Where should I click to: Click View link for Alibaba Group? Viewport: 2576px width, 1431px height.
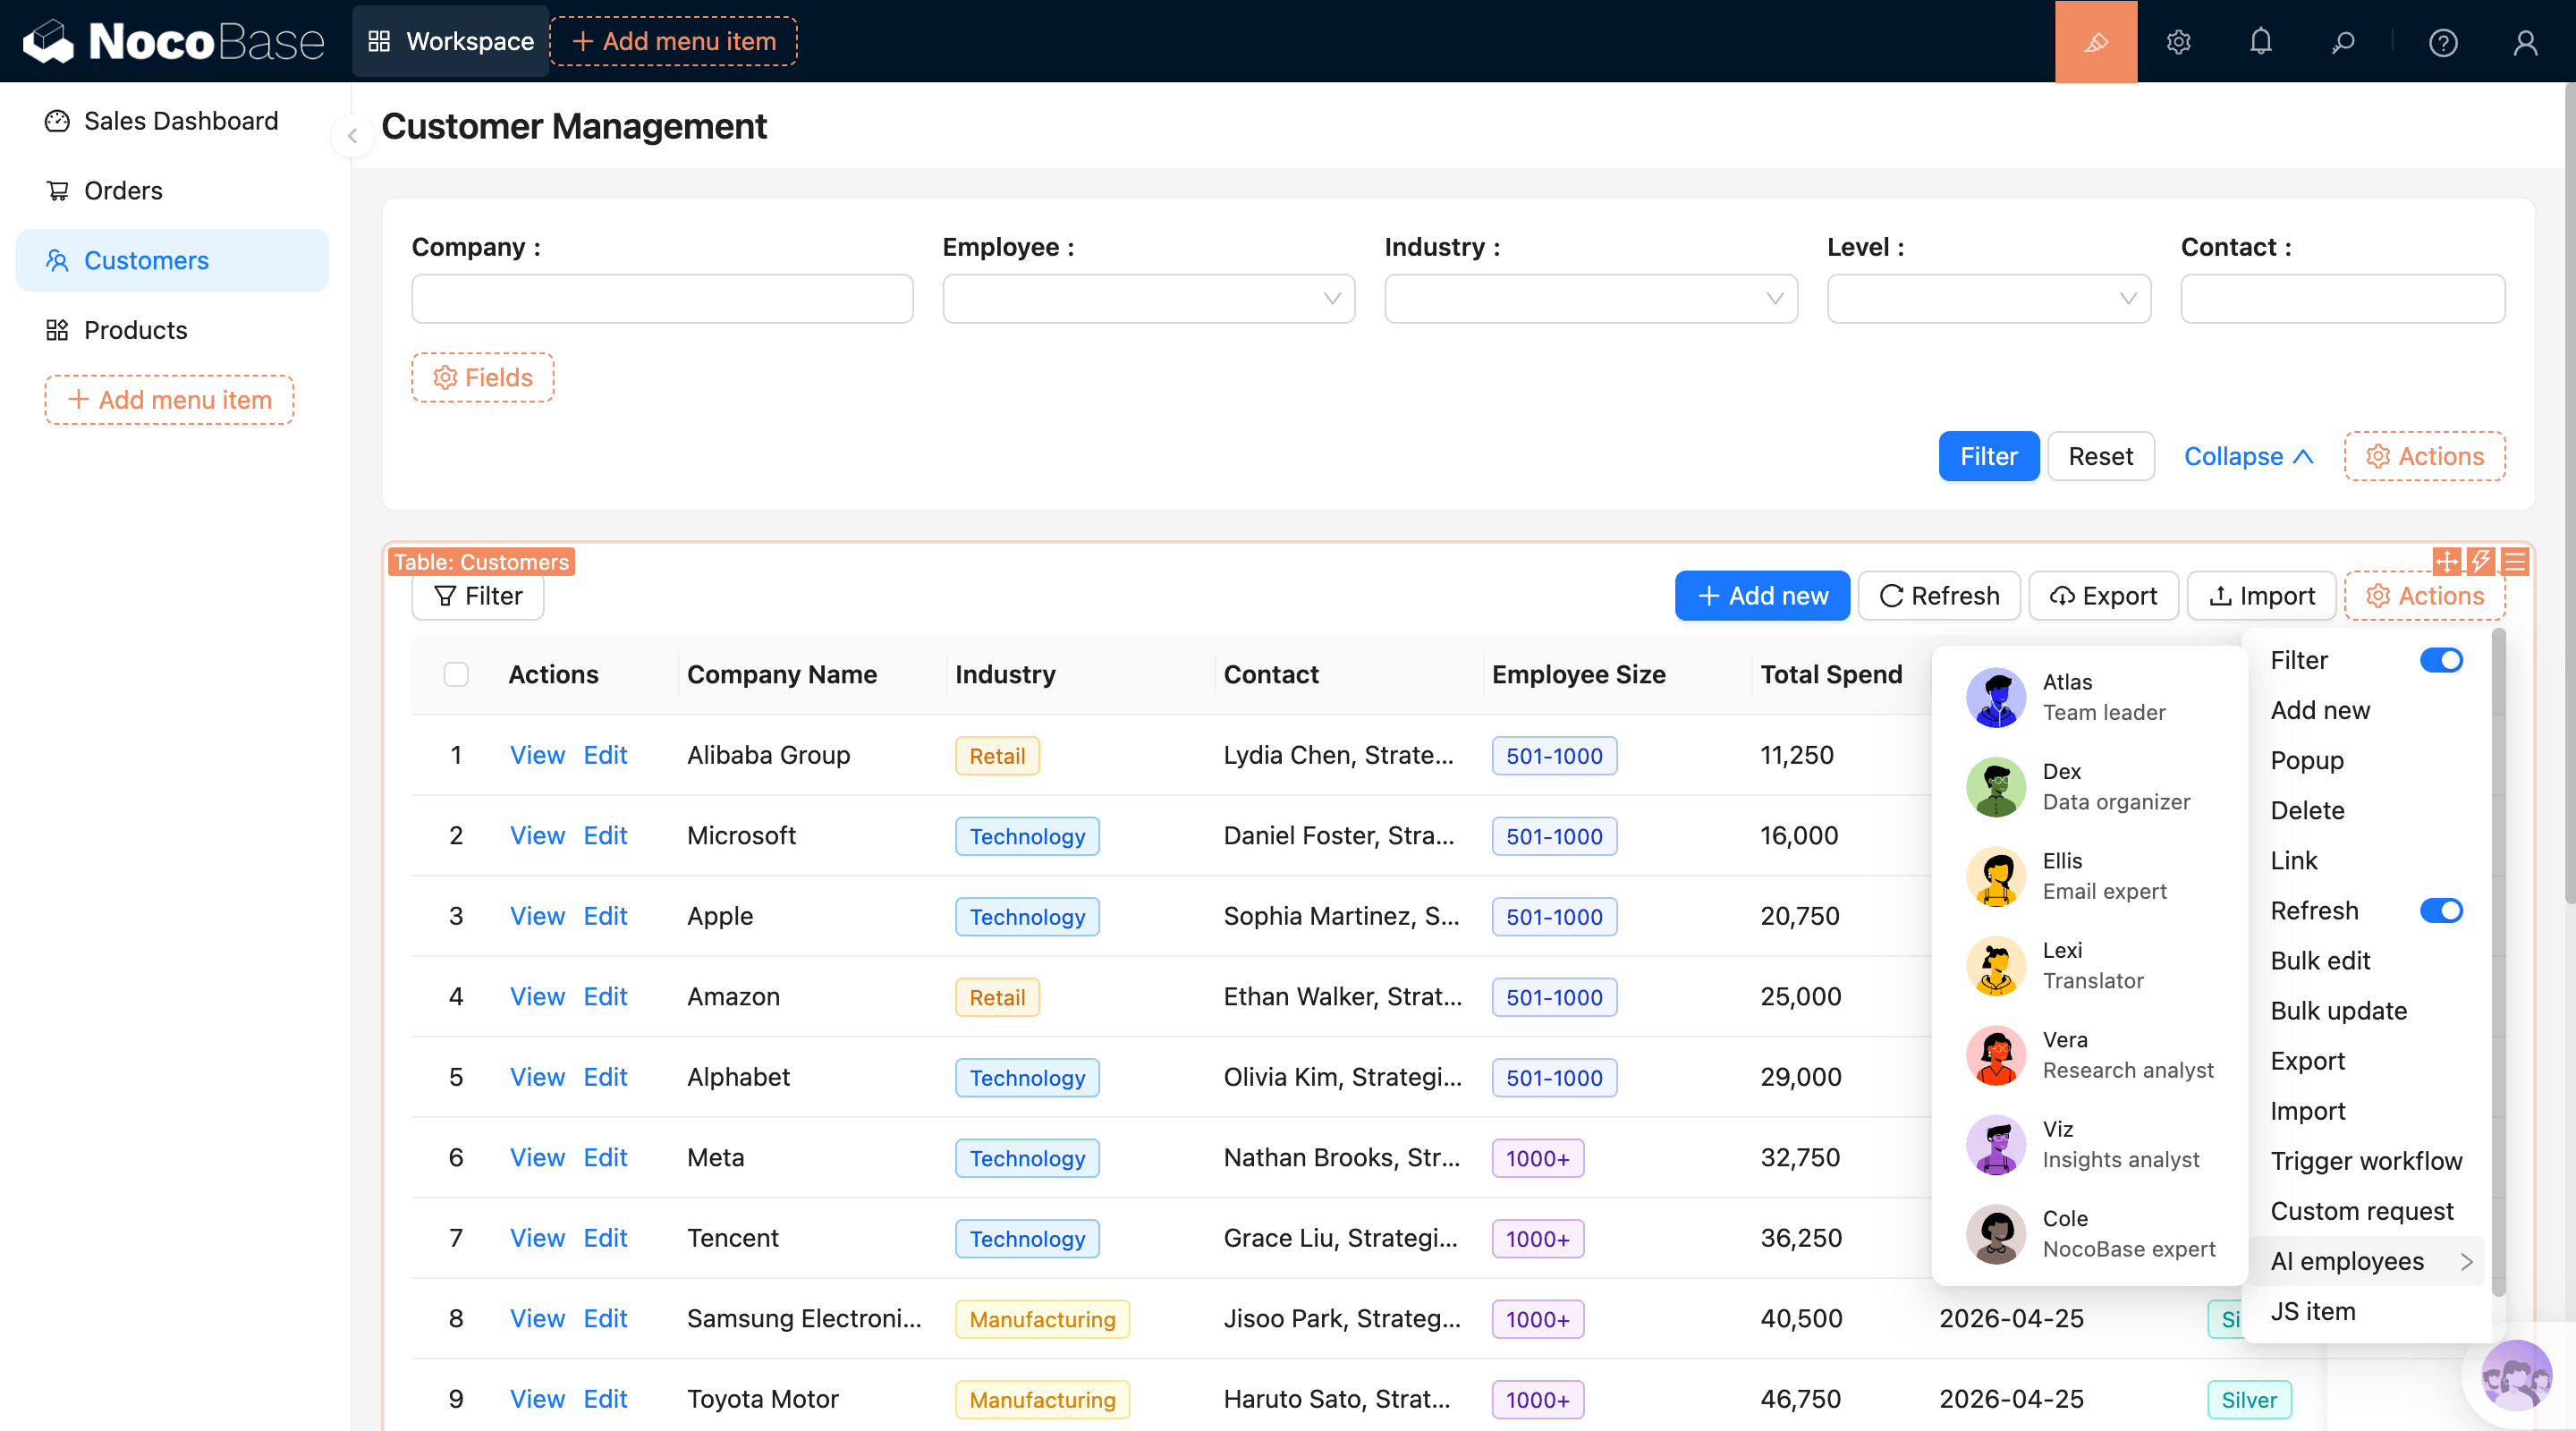point(537,755)
